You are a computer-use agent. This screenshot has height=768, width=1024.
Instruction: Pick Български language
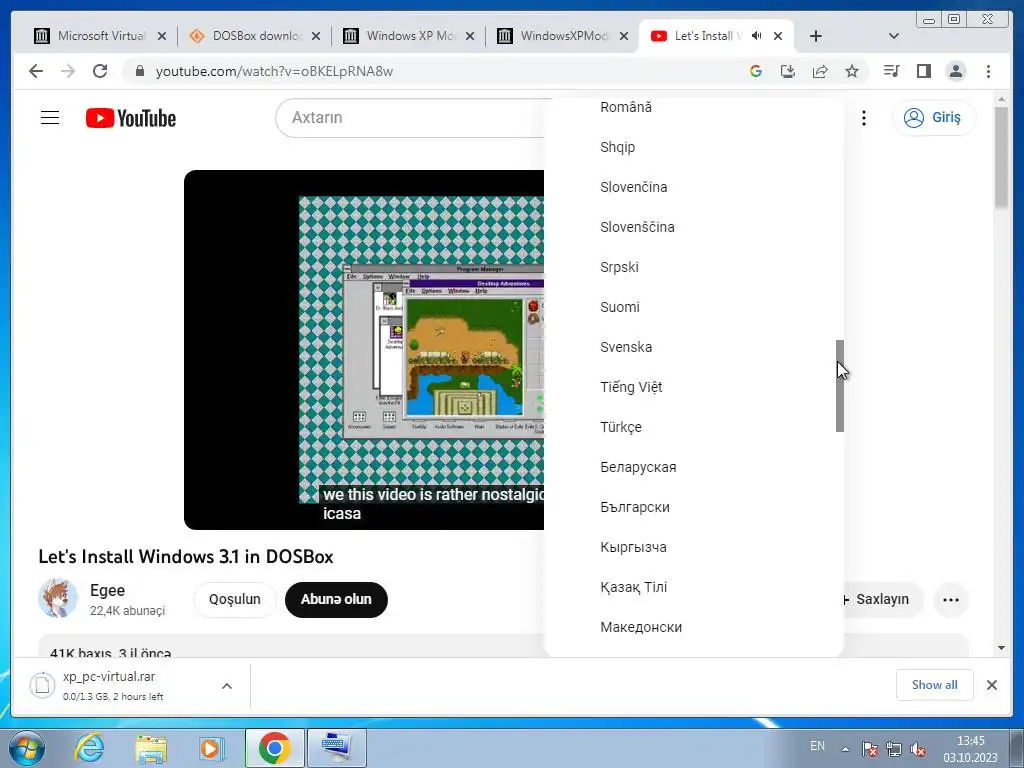pyautogui.click(x=694, y=507)
